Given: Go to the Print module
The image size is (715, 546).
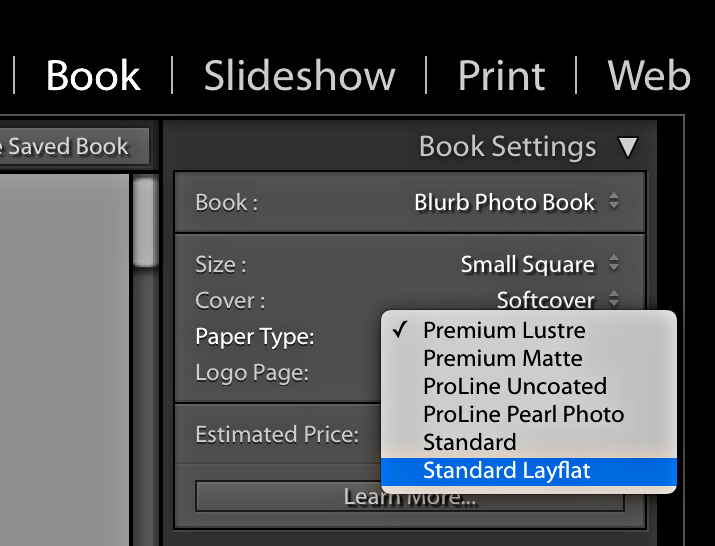Looking at the screenshot, I should (501, 76).
